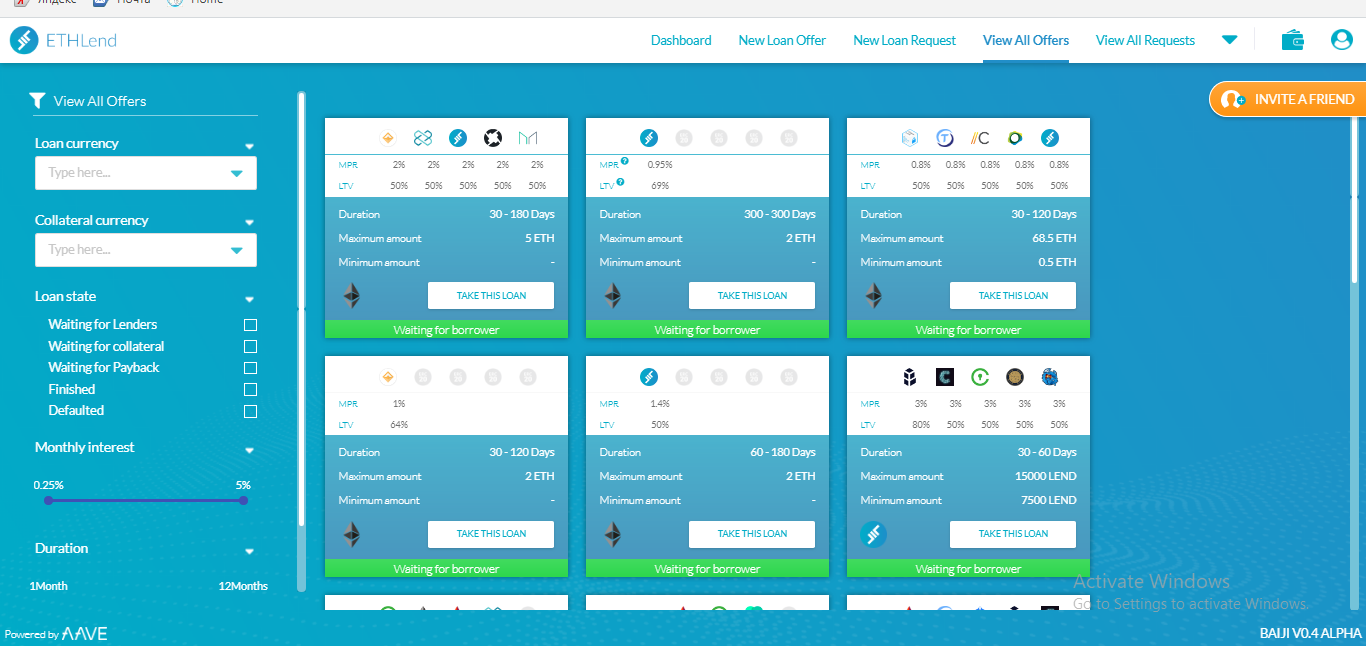Viewport: 1366px width, 646px height.
Task: Enable the Waiting for Lenders checkbox
Action: coord(250,325)
